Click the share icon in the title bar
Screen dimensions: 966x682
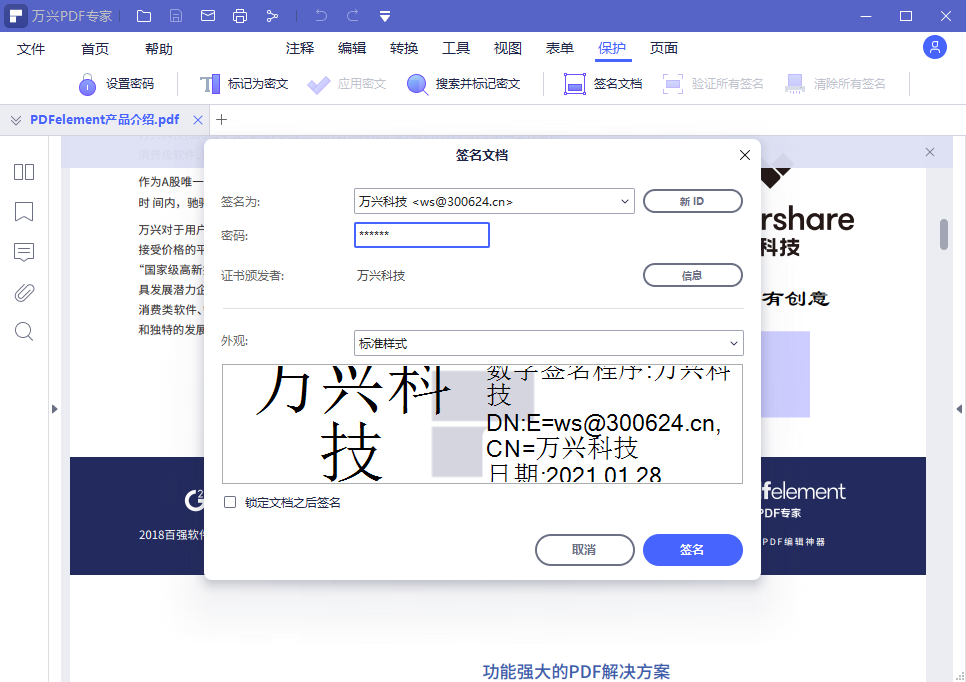coord(271,15)
